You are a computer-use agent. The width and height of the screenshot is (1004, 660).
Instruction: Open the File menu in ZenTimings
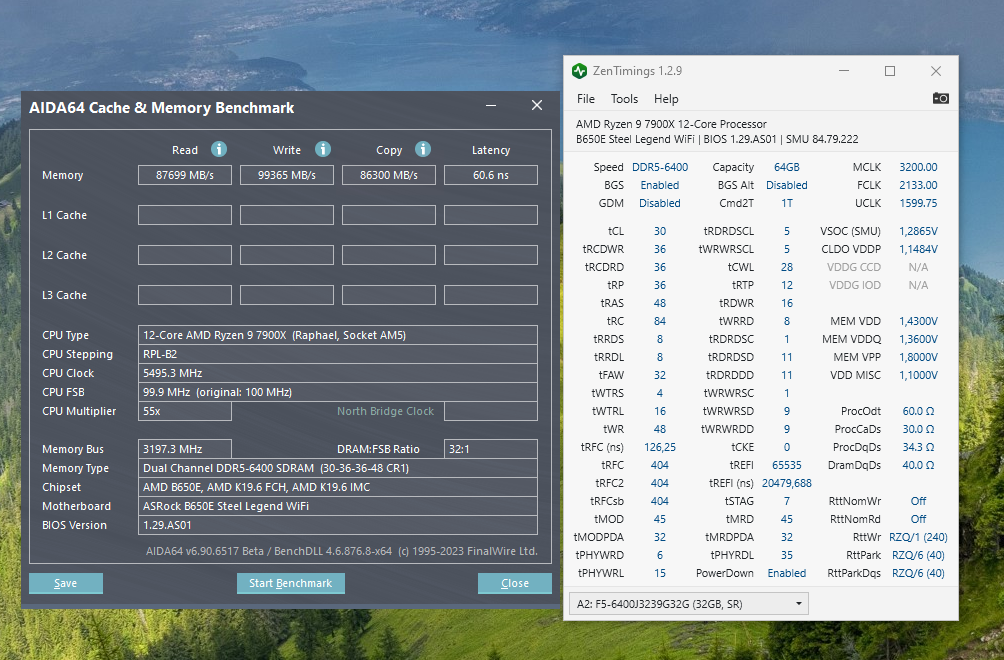586,99
